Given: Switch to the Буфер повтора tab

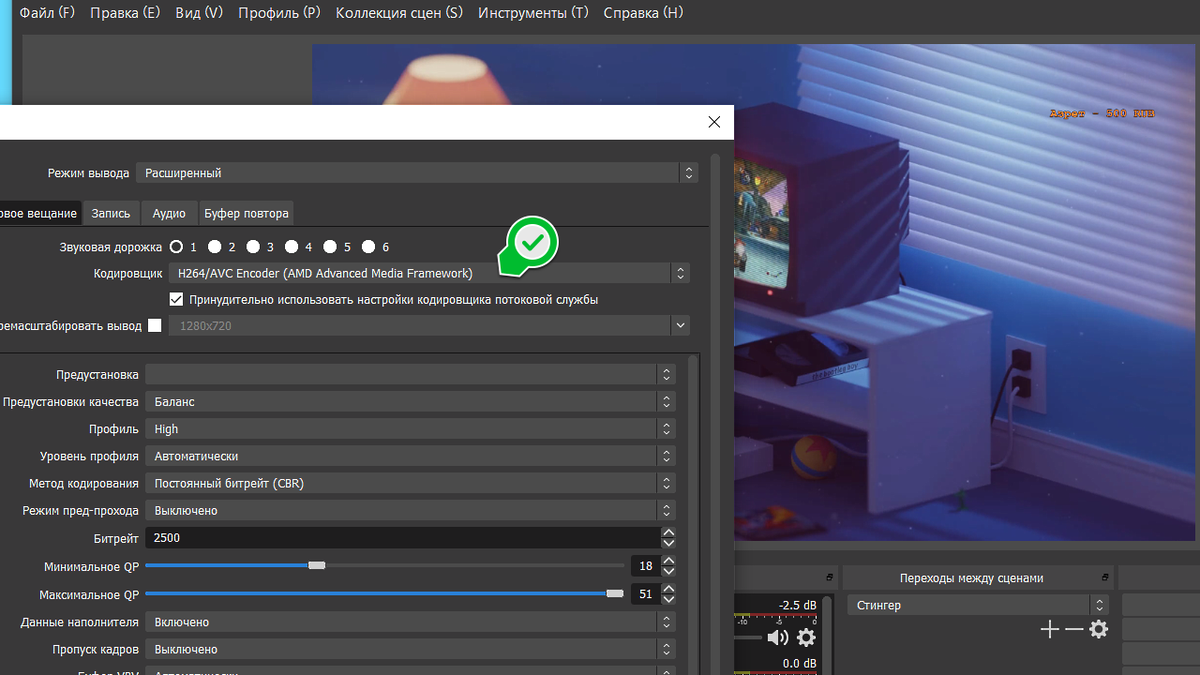Looking at the screenshot, I should pos(246,213).
